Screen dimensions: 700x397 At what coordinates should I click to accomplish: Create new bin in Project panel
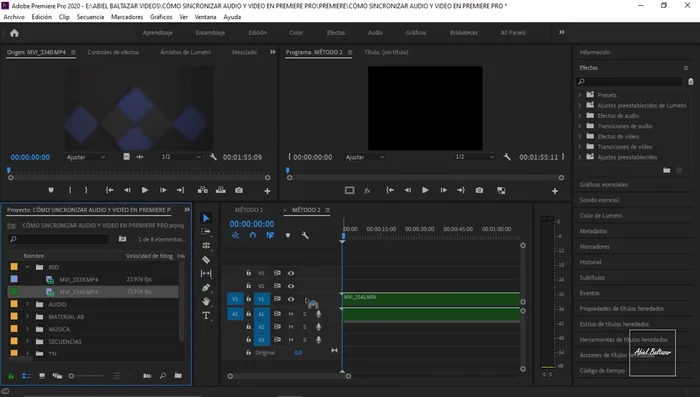[x=178, y=376]
